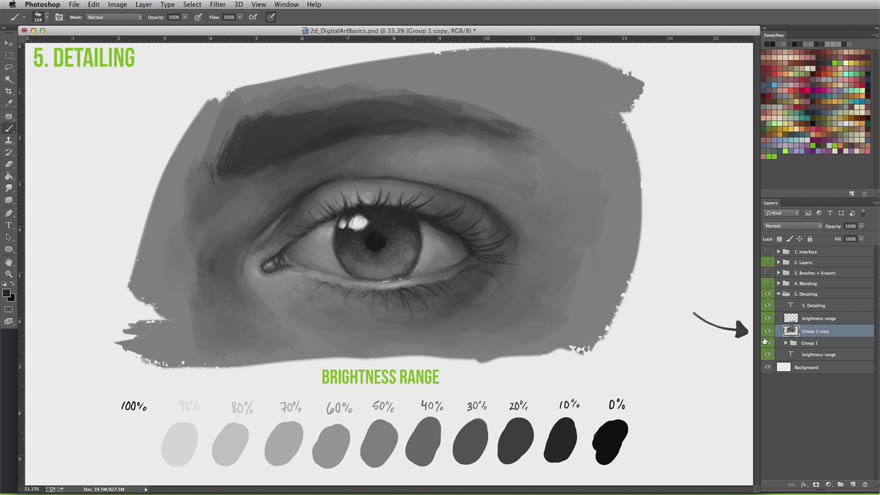The width and height of the screenshot is (880, 495).
Task: Hide the Group 1 copy layer
Action: [x=767, y=331]
